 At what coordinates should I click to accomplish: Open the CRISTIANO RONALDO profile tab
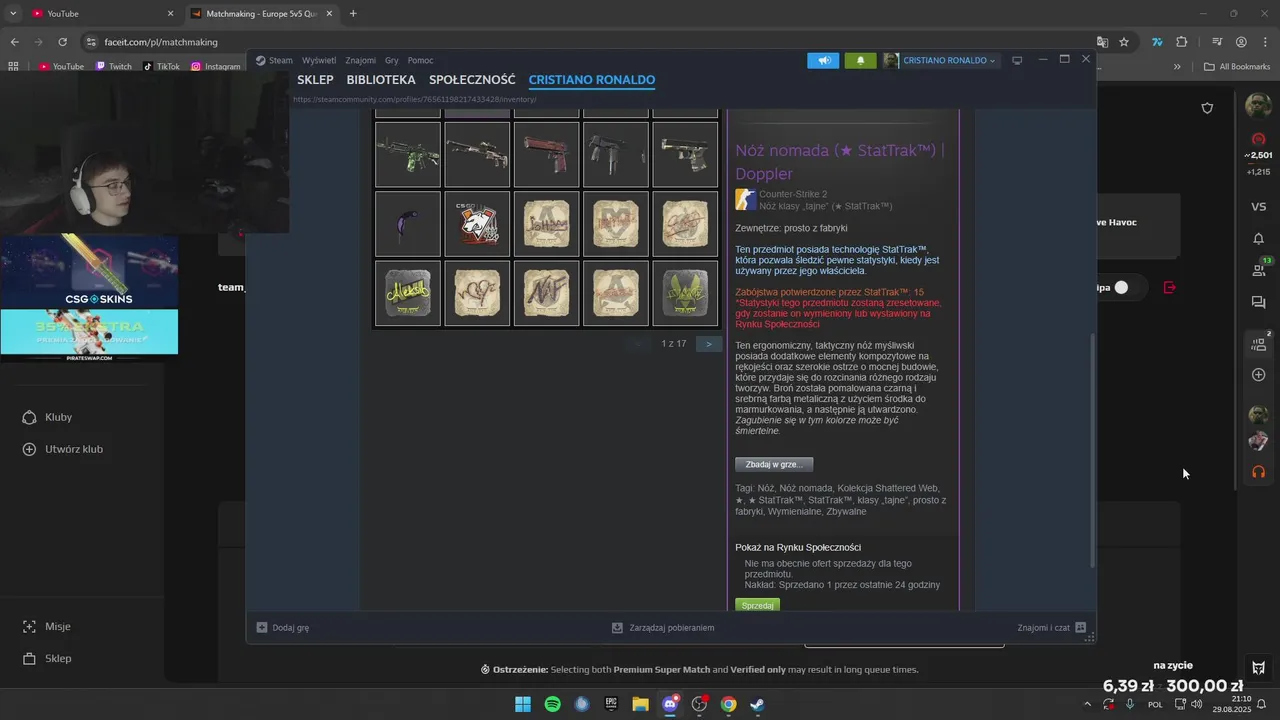click(x=592, y=80)
